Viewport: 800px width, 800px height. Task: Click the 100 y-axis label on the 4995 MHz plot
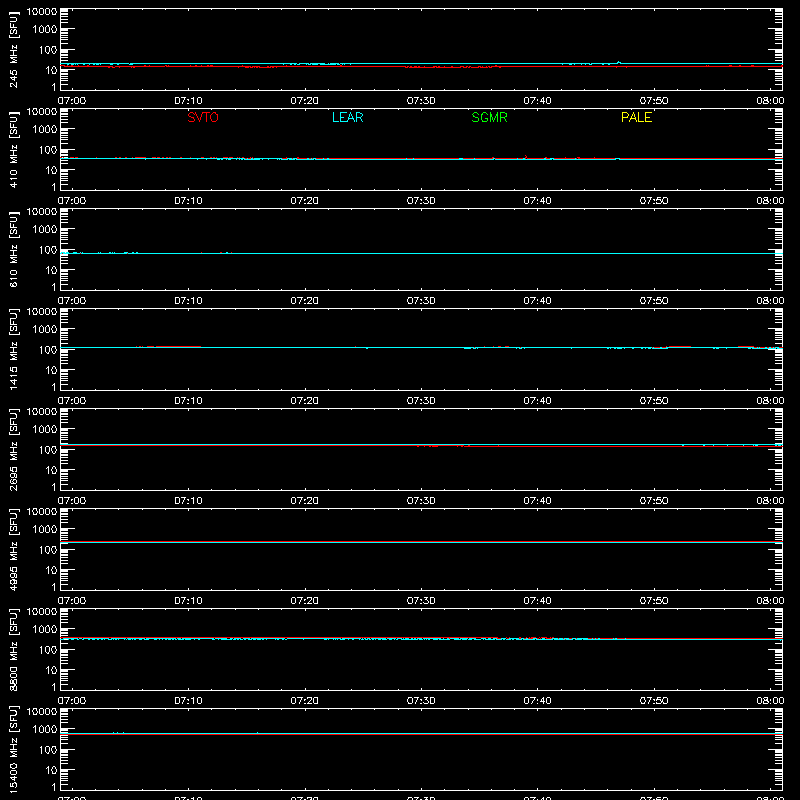pos(48,550)
